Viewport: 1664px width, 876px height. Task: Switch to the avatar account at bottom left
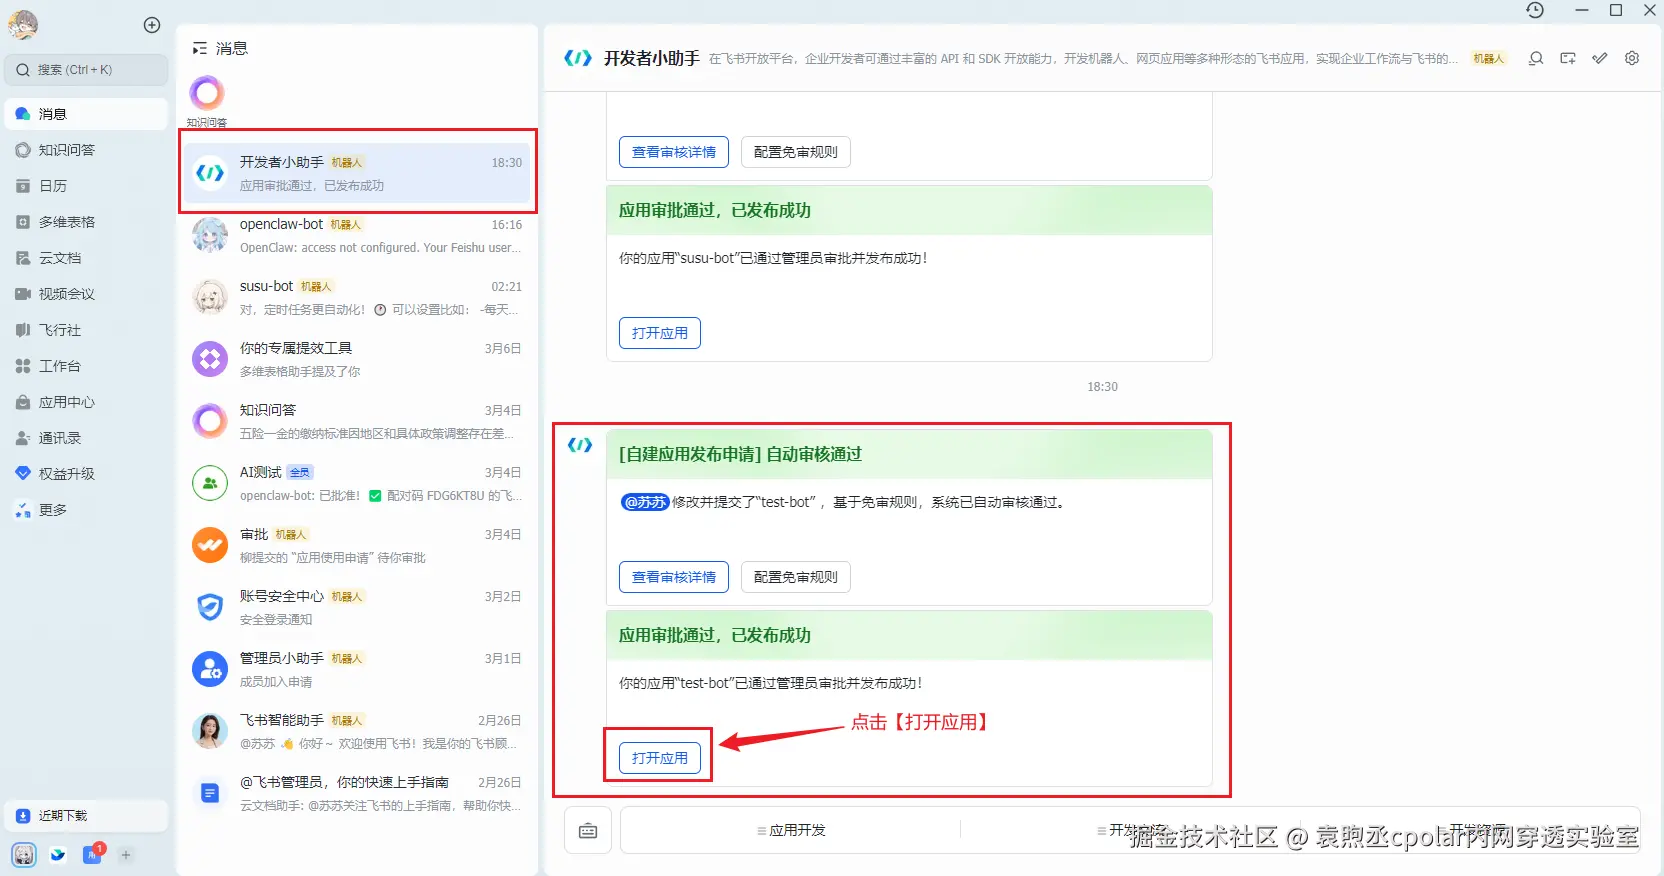pos(24,855)
